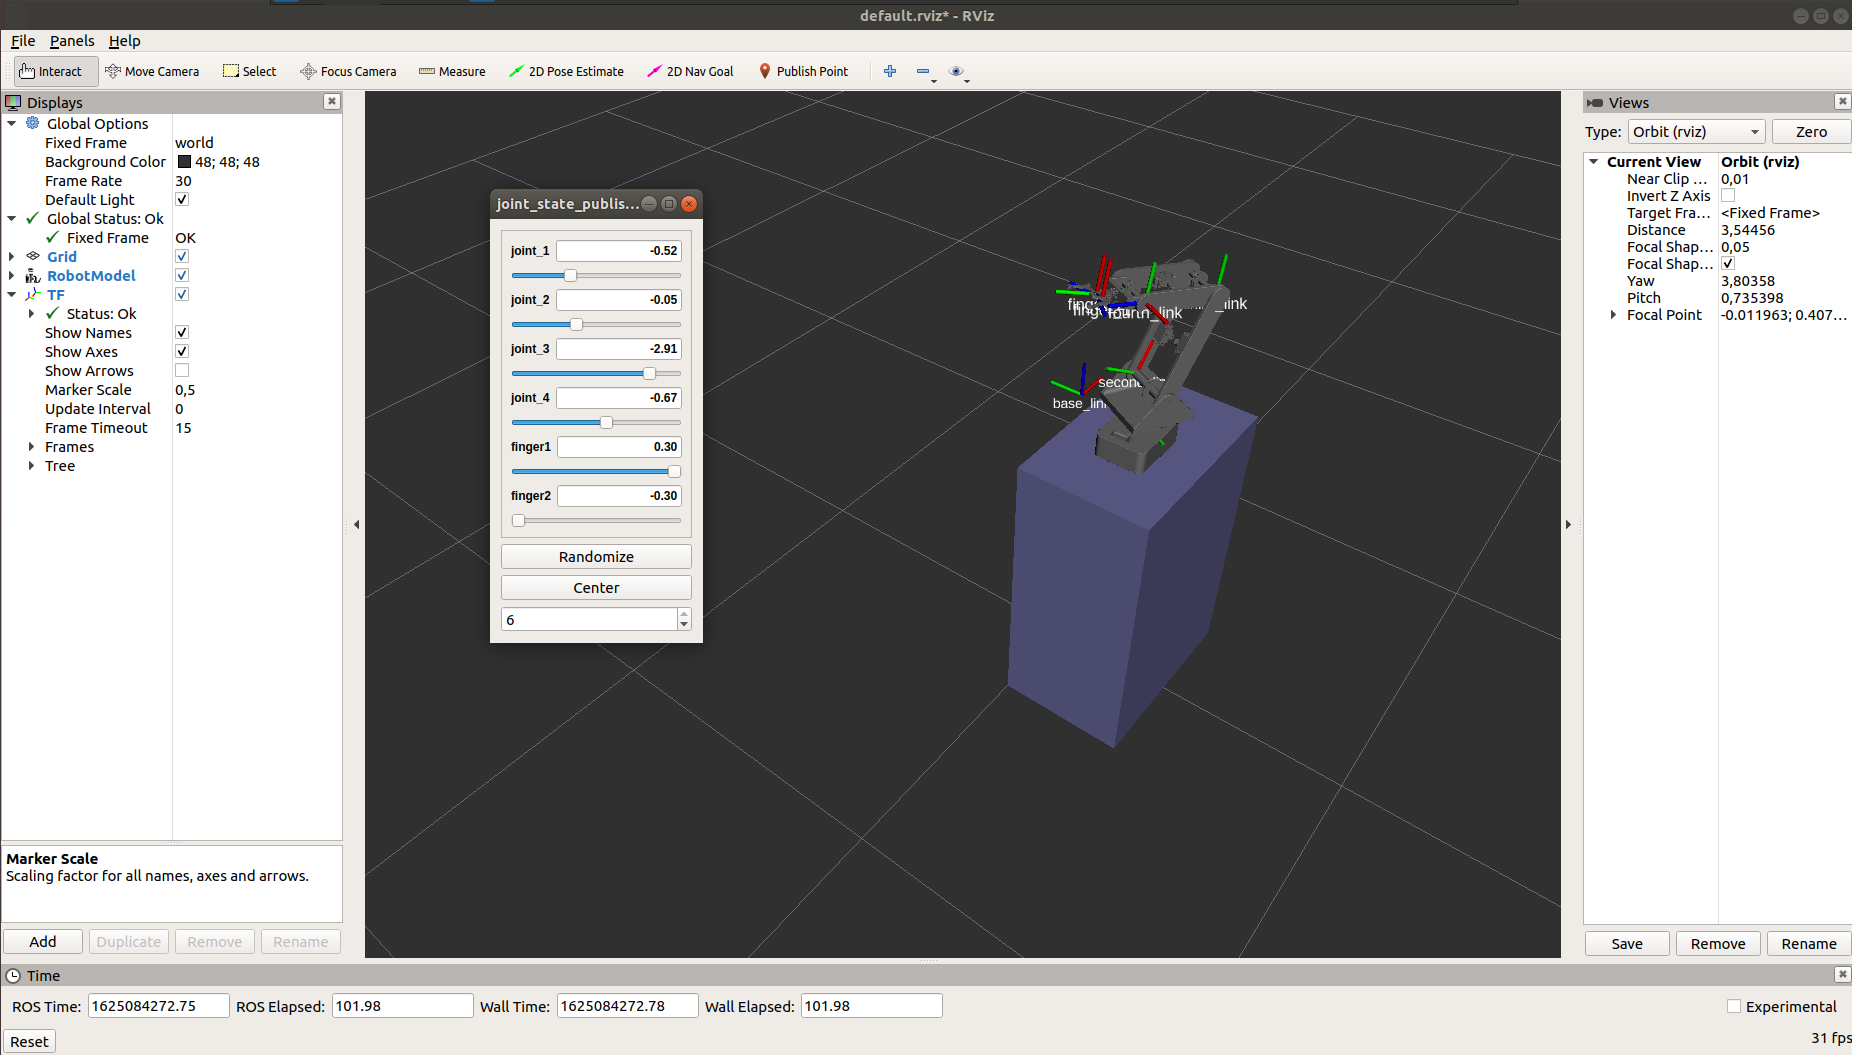The height and width of the screenshot is (1055, 1852).
Task: Click the plus add-tool toolbar icon
Action: point(889,71)
